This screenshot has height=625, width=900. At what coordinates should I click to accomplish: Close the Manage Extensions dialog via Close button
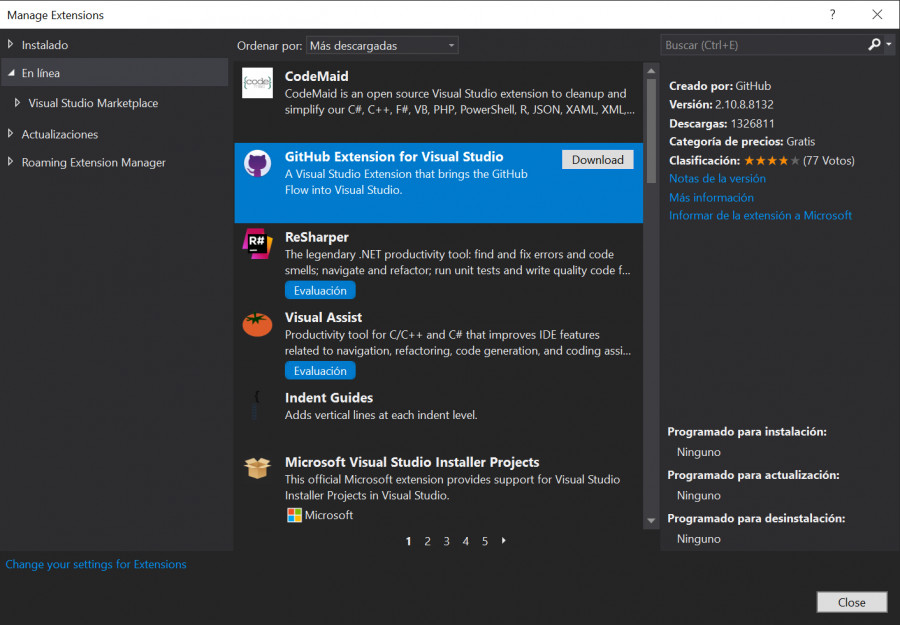(851, 602)
